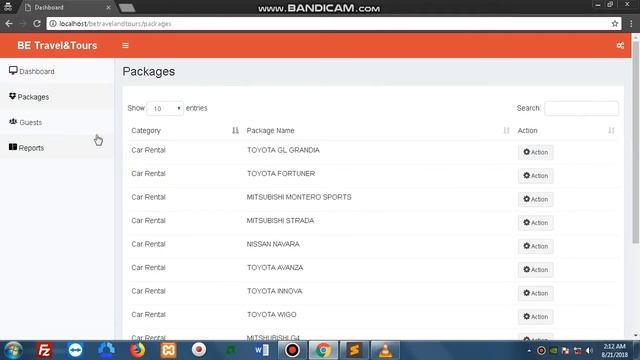Focus the Search input field
This screenshot has height=360, width=640.
(x=581, y=108)
